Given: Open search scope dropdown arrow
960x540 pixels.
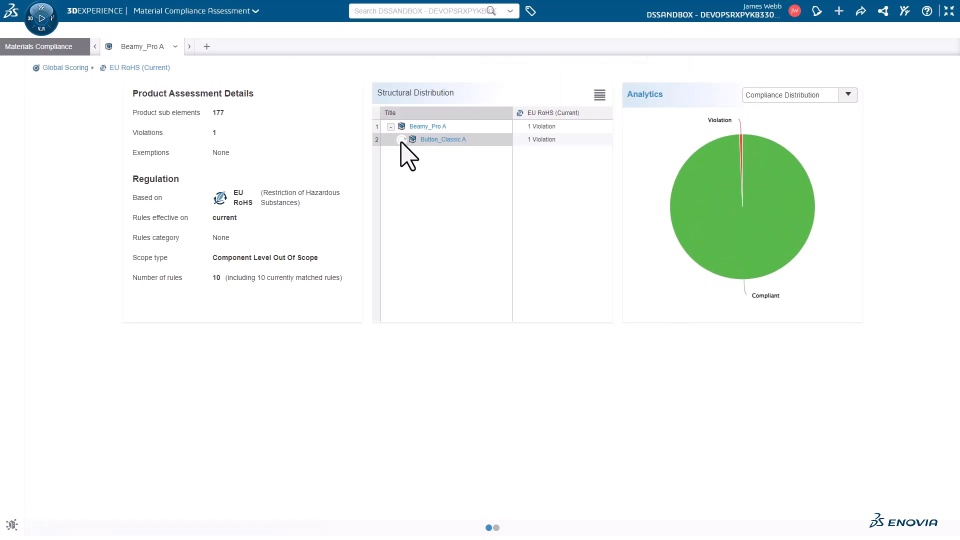Looking at the screenshot, I should [510, 11].
